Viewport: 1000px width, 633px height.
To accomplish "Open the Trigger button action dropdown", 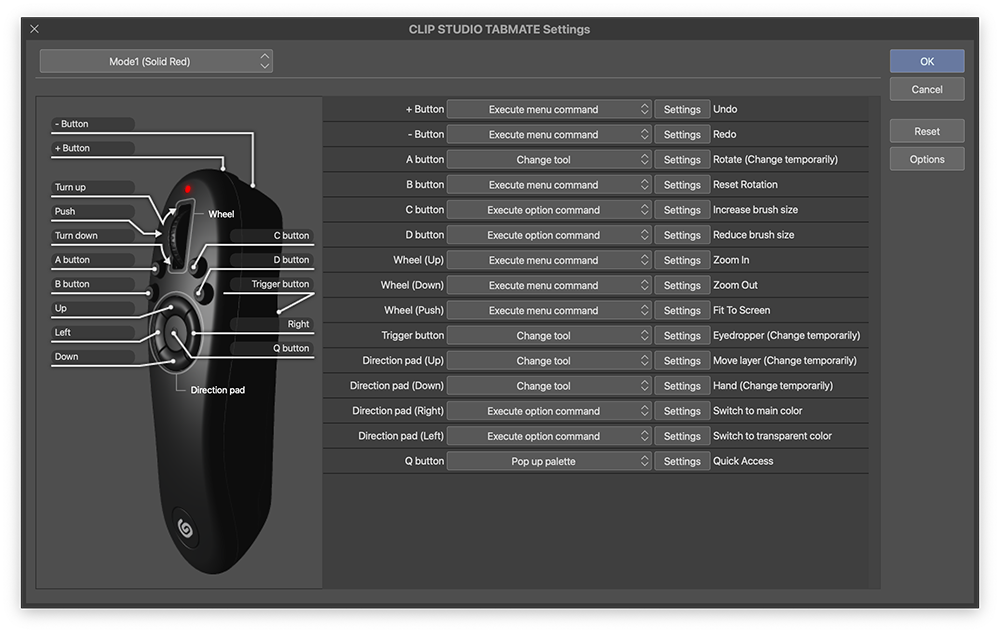I will coord(549,335).
